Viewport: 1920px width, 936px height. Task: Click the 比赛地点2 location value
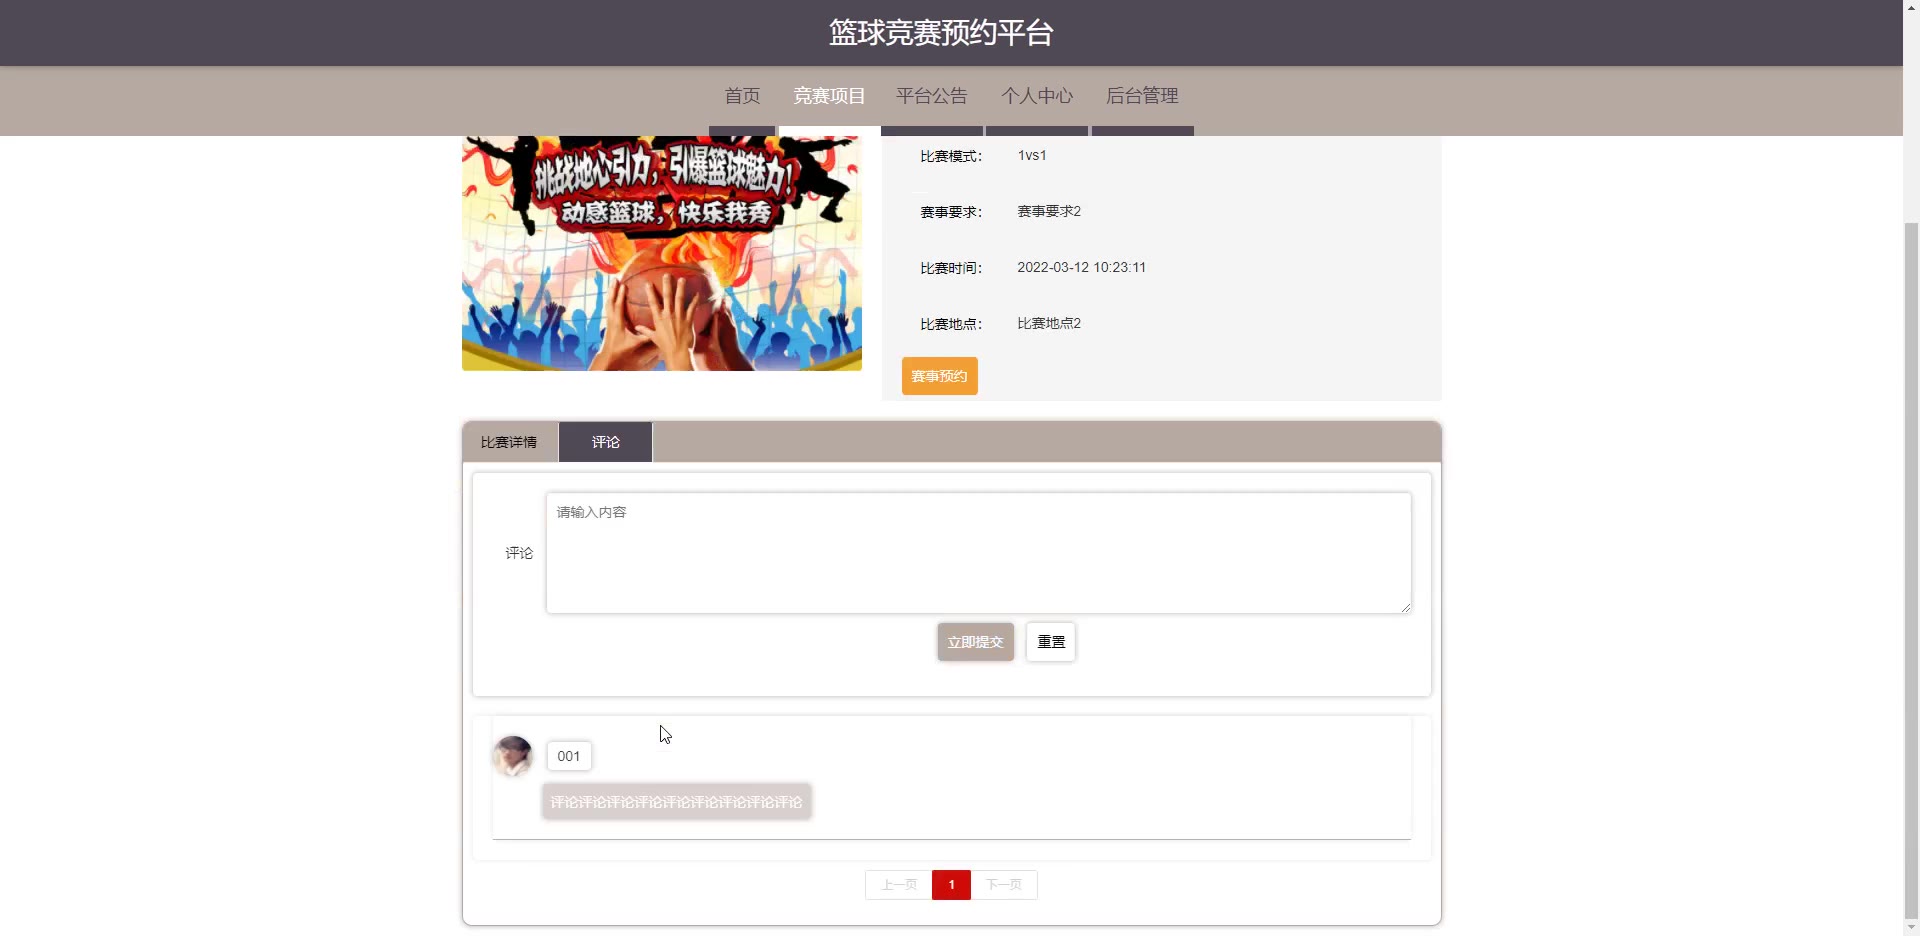(x=1049, y=323)
